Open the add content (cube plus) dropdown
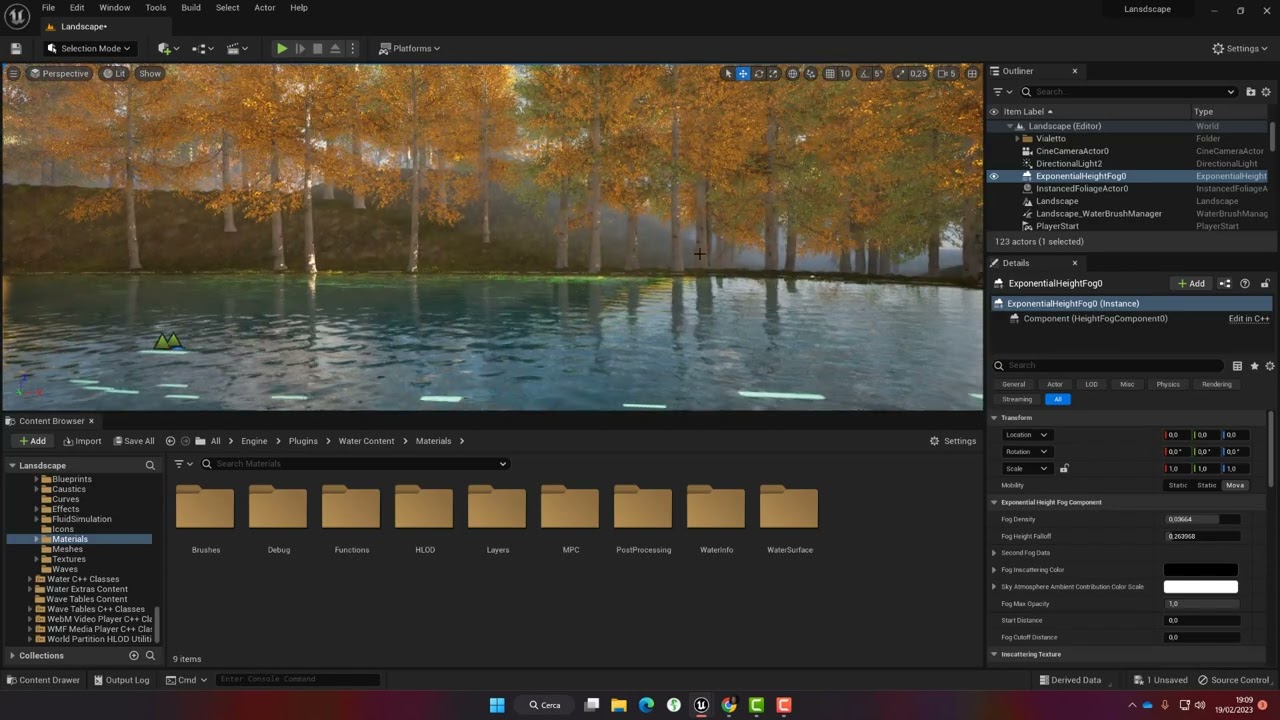Viewport: 1280px width, 720px height. click(168, 48)
